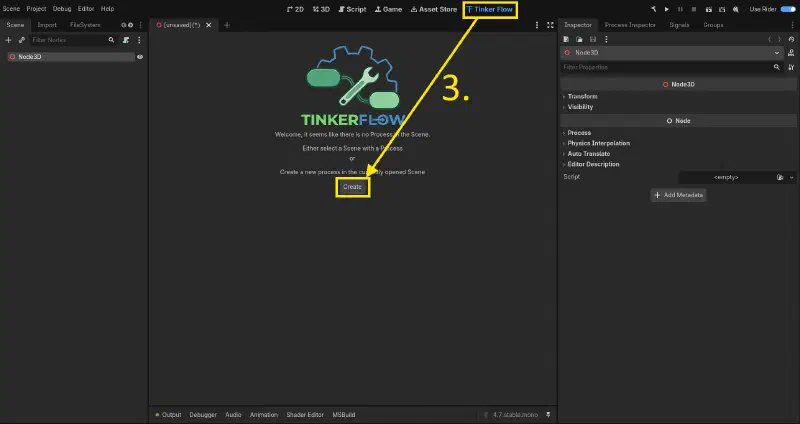Click the Script quick load icon
Image resolution: width=800 pixels, height=424 pixels.
click(x=780, y=177)
